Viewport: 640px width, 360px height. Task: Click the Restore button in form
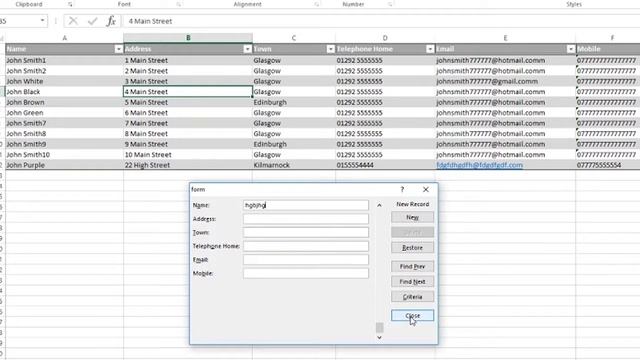pyautogui.click(x=412, y=248)
